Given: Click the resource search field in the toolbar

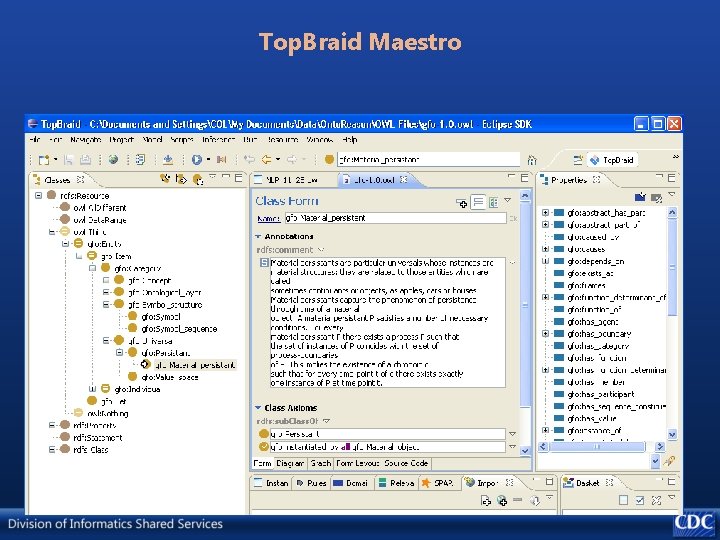Looking at the screenshot, I should (428, 159).
